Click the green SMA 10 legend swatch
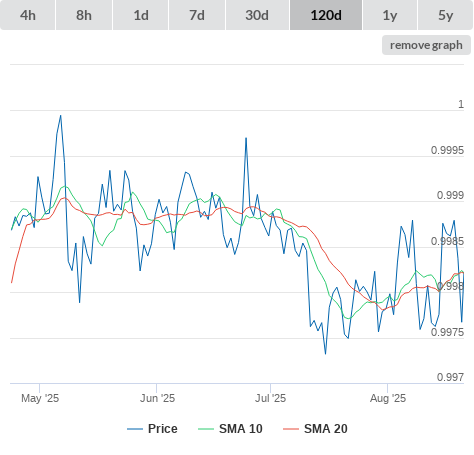The height and width of the screenshot is (455, 474). pos(206,429)
